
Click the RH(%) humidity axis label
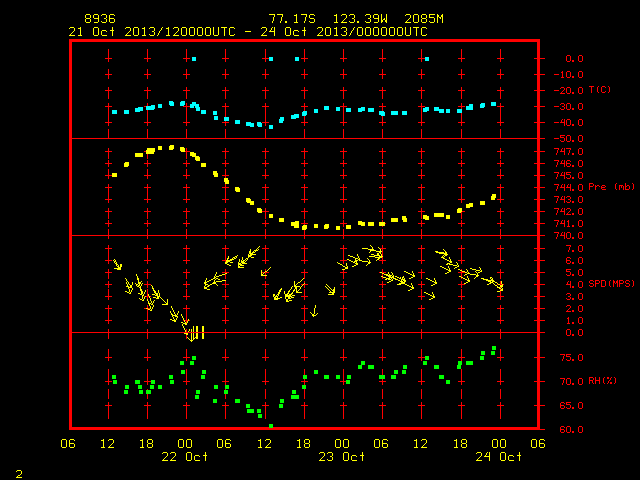coord(602,381)
